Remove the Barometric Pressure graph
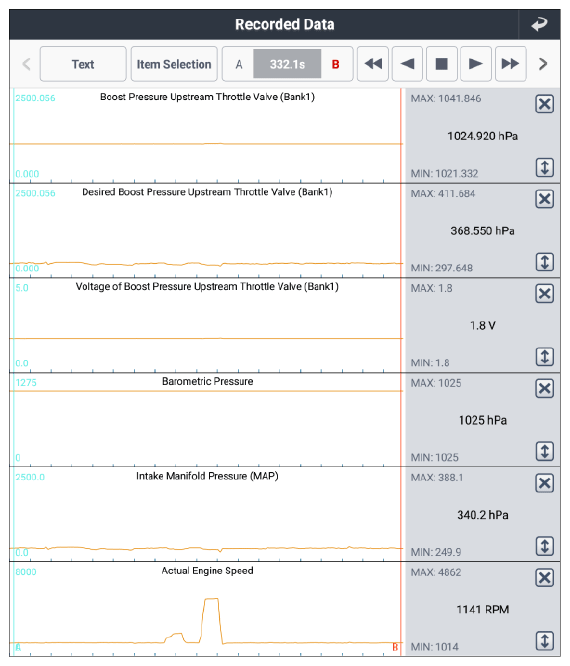This screenshot has width=570, height=666. (545, 388)
